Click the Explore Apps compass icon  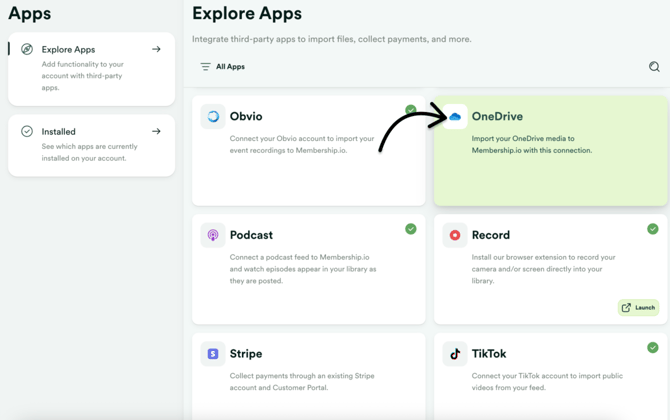point(27,49)
